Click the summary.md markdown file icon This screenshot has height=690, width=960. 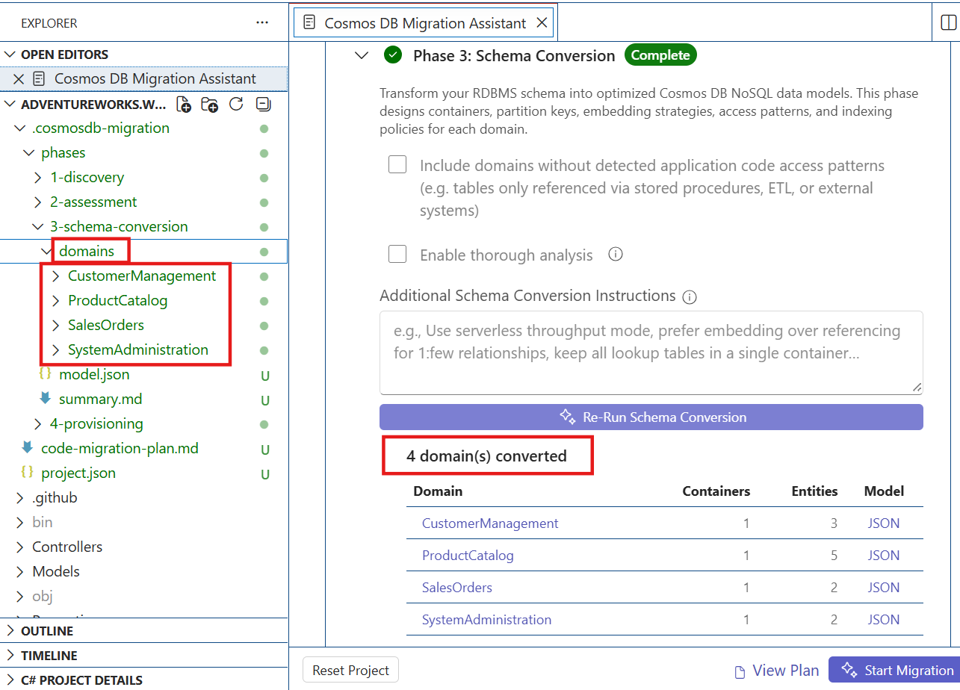[x=45, y=398]
